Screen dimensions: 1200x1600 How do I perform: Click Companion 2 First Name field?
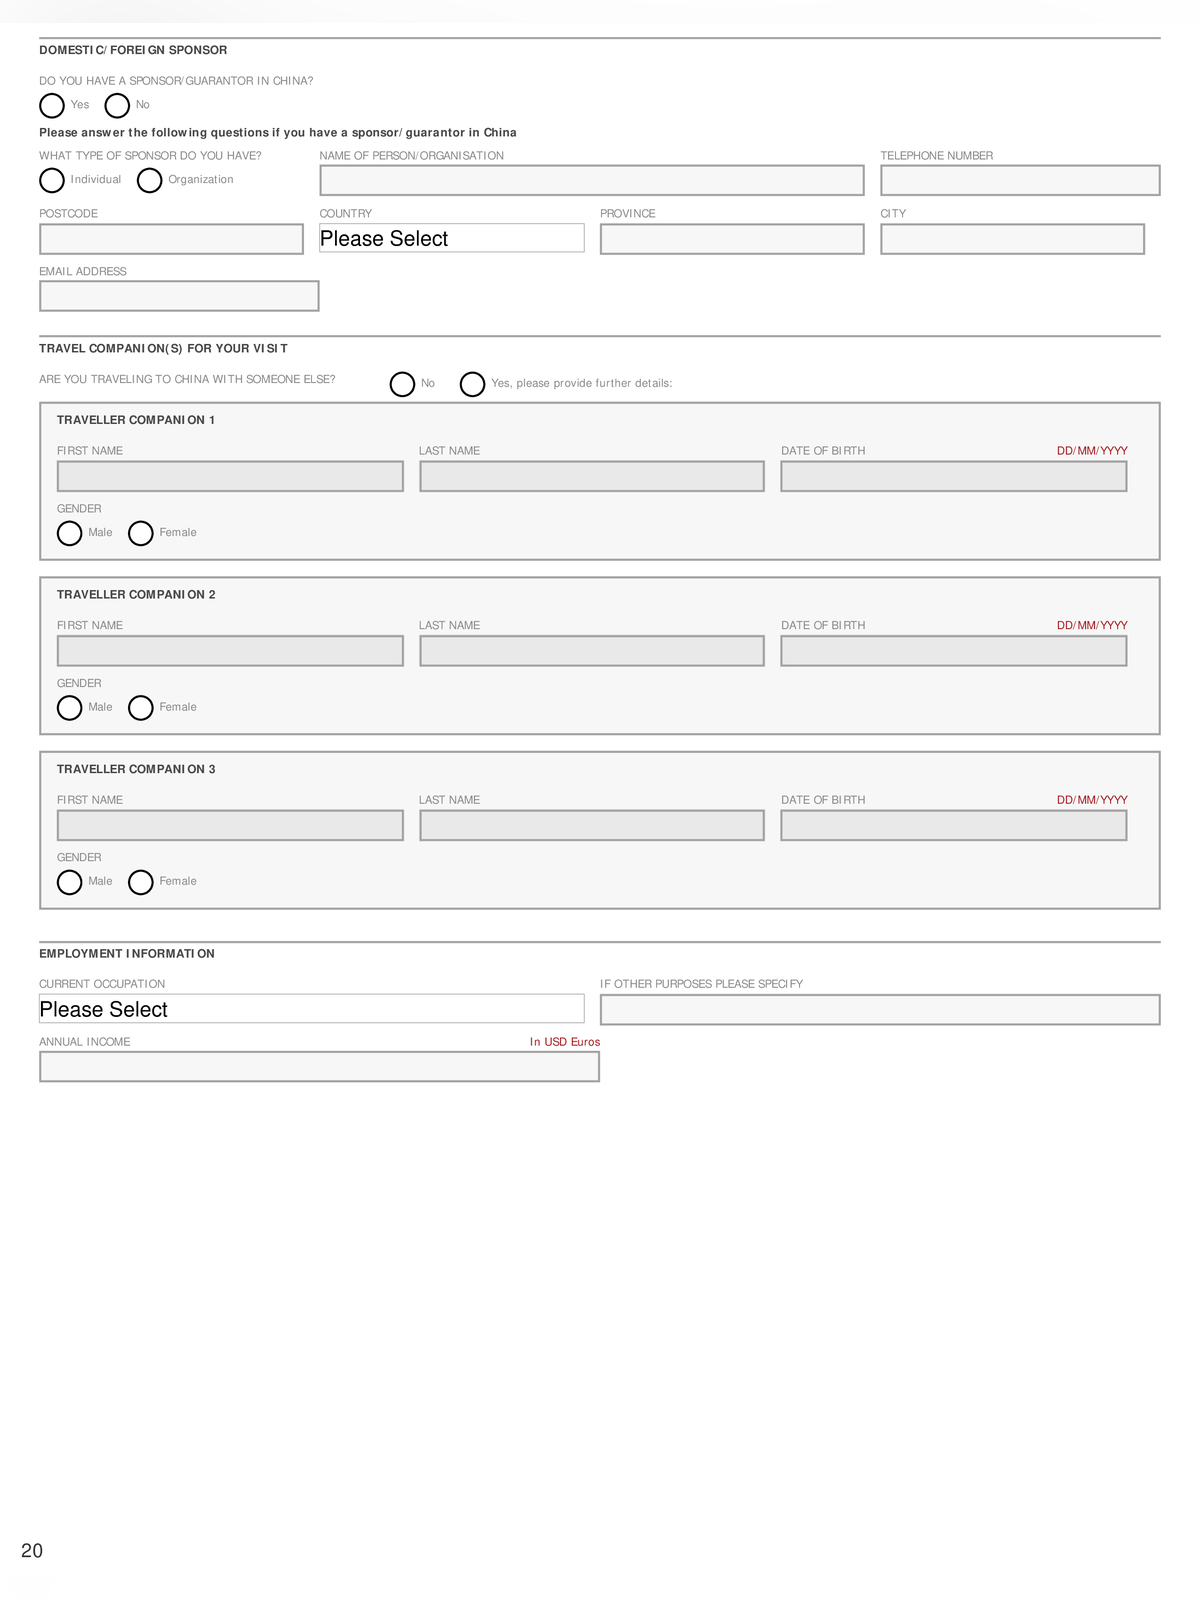point(230,651)
